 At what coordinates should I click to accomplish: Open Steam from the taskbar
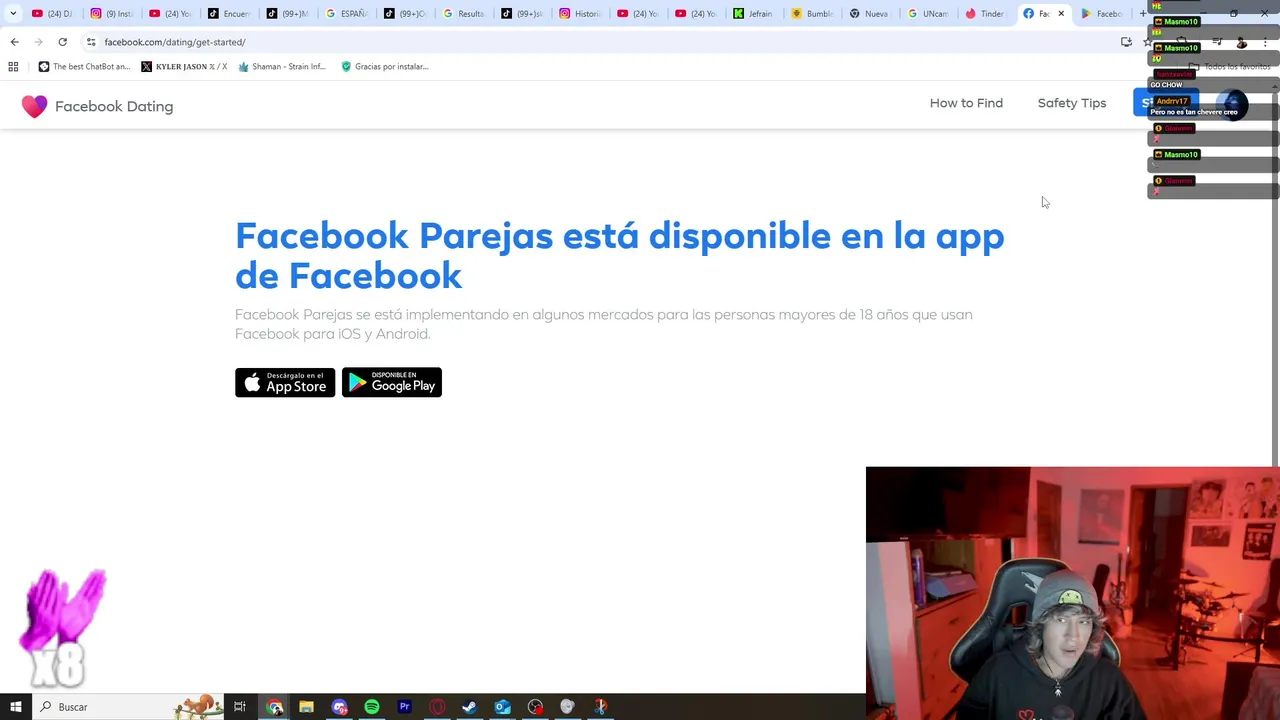469,707
